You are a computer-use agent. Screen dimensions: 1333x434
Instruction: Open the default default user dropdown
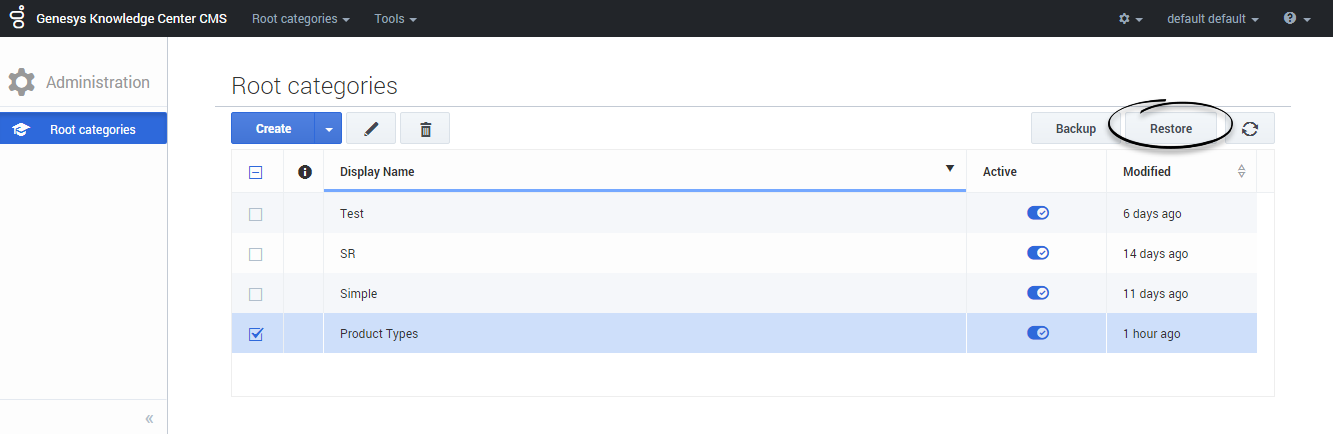click(x=1212, y=19)
